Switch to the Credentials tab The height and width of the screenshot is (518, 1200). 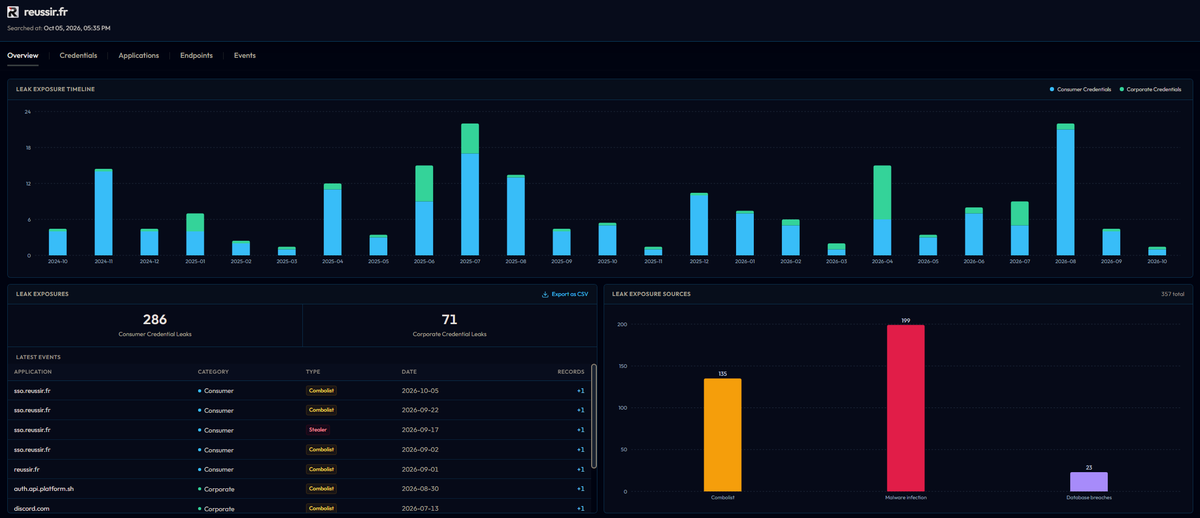click(x=78, y=55)
